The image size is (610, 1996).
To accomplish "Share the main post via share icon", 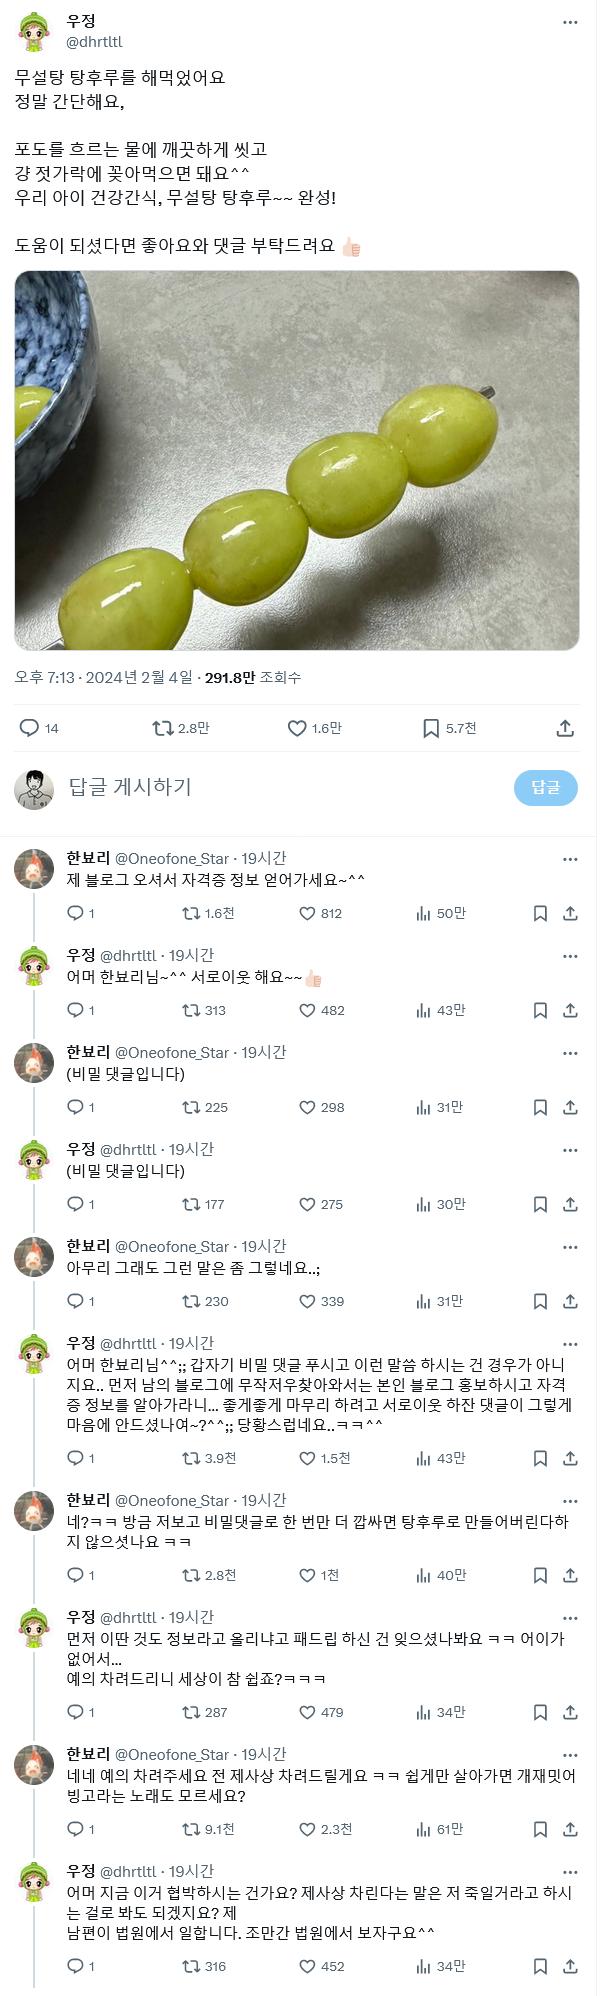I will 565,728.
